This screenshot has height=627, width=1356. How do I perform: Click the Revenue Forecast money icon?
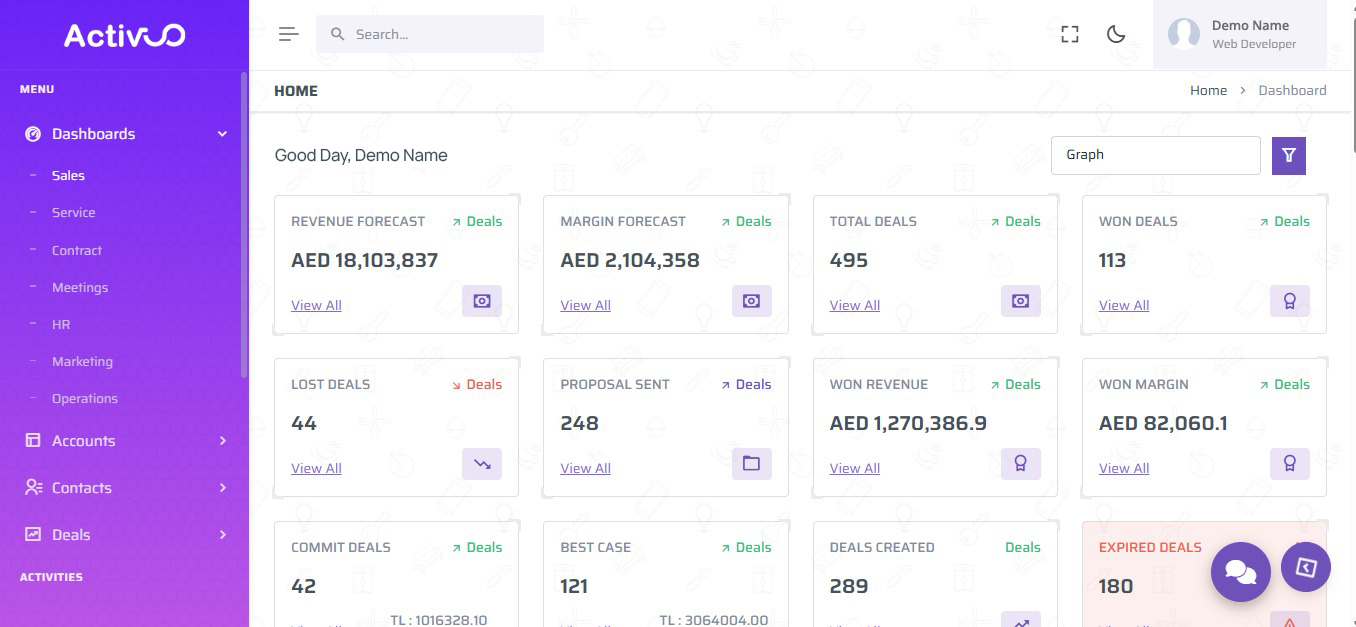(482, 301)
